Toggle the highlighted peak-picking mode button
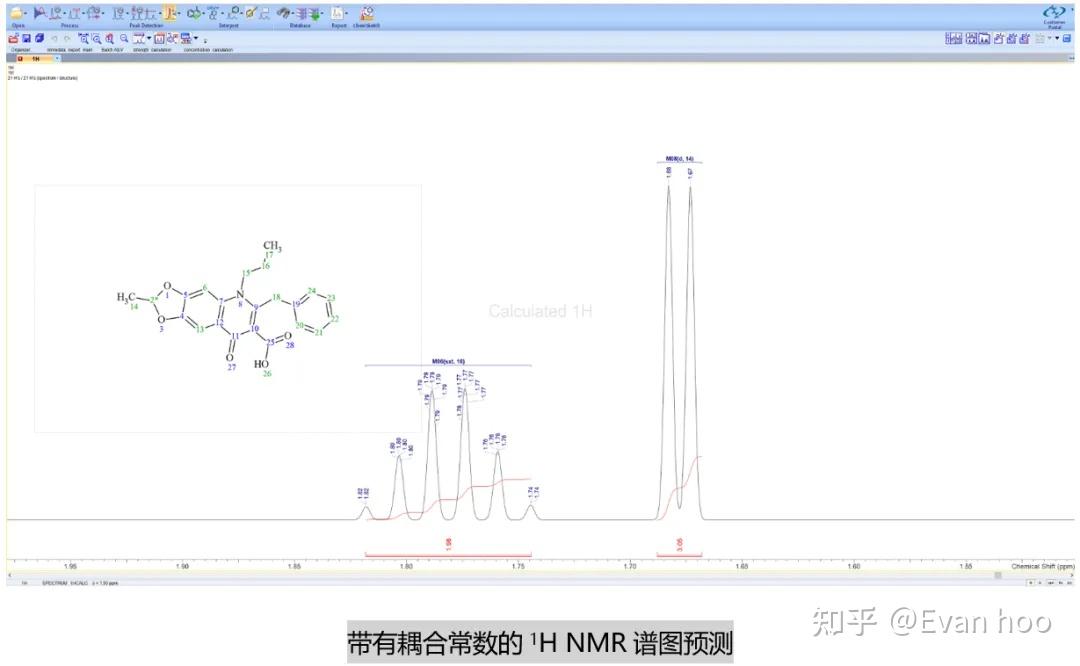 [x=170, y=13]
